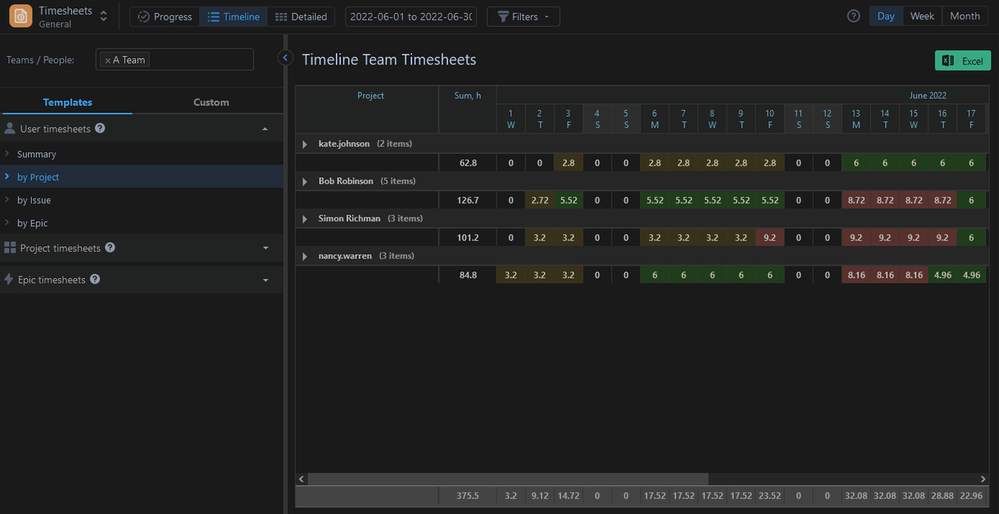Click the orange Timesheets app icon

[x=20, y=16]
